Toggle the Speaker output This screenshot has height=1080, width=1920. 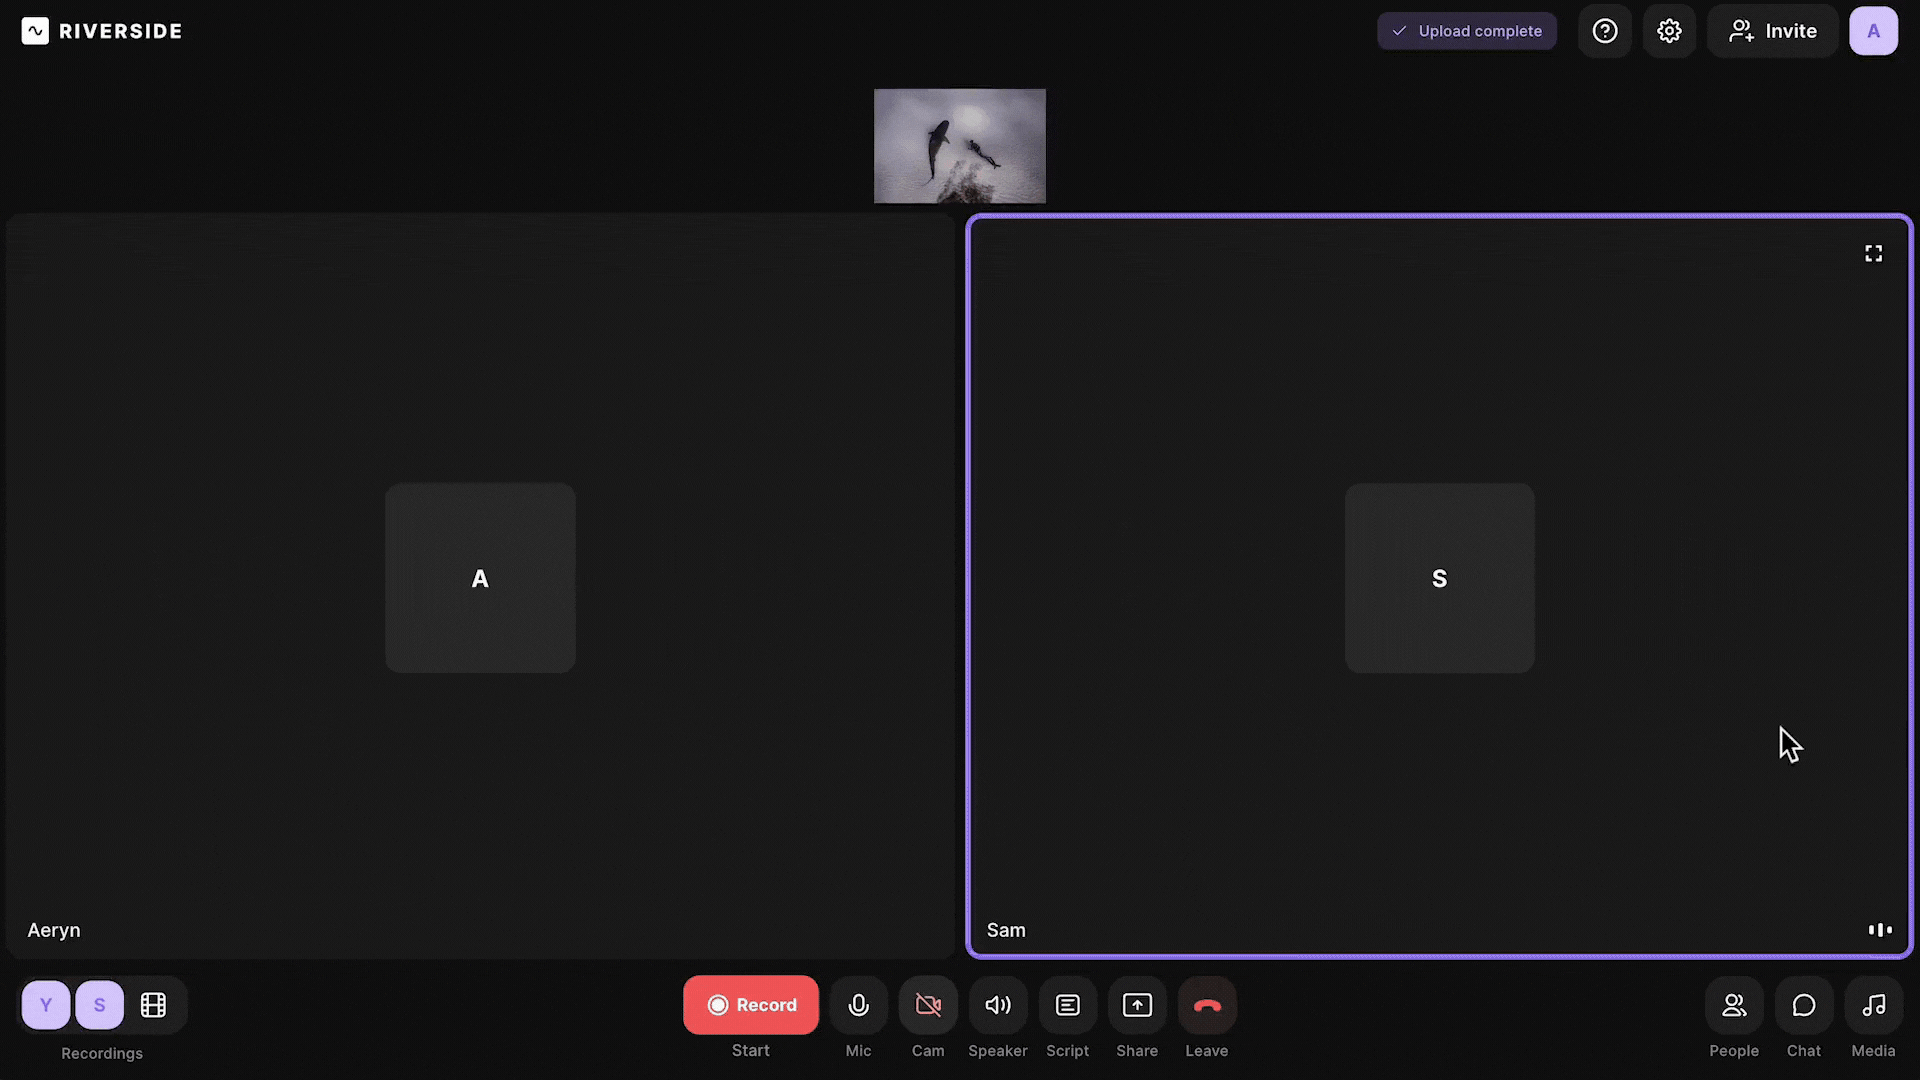coord(998,1005)
